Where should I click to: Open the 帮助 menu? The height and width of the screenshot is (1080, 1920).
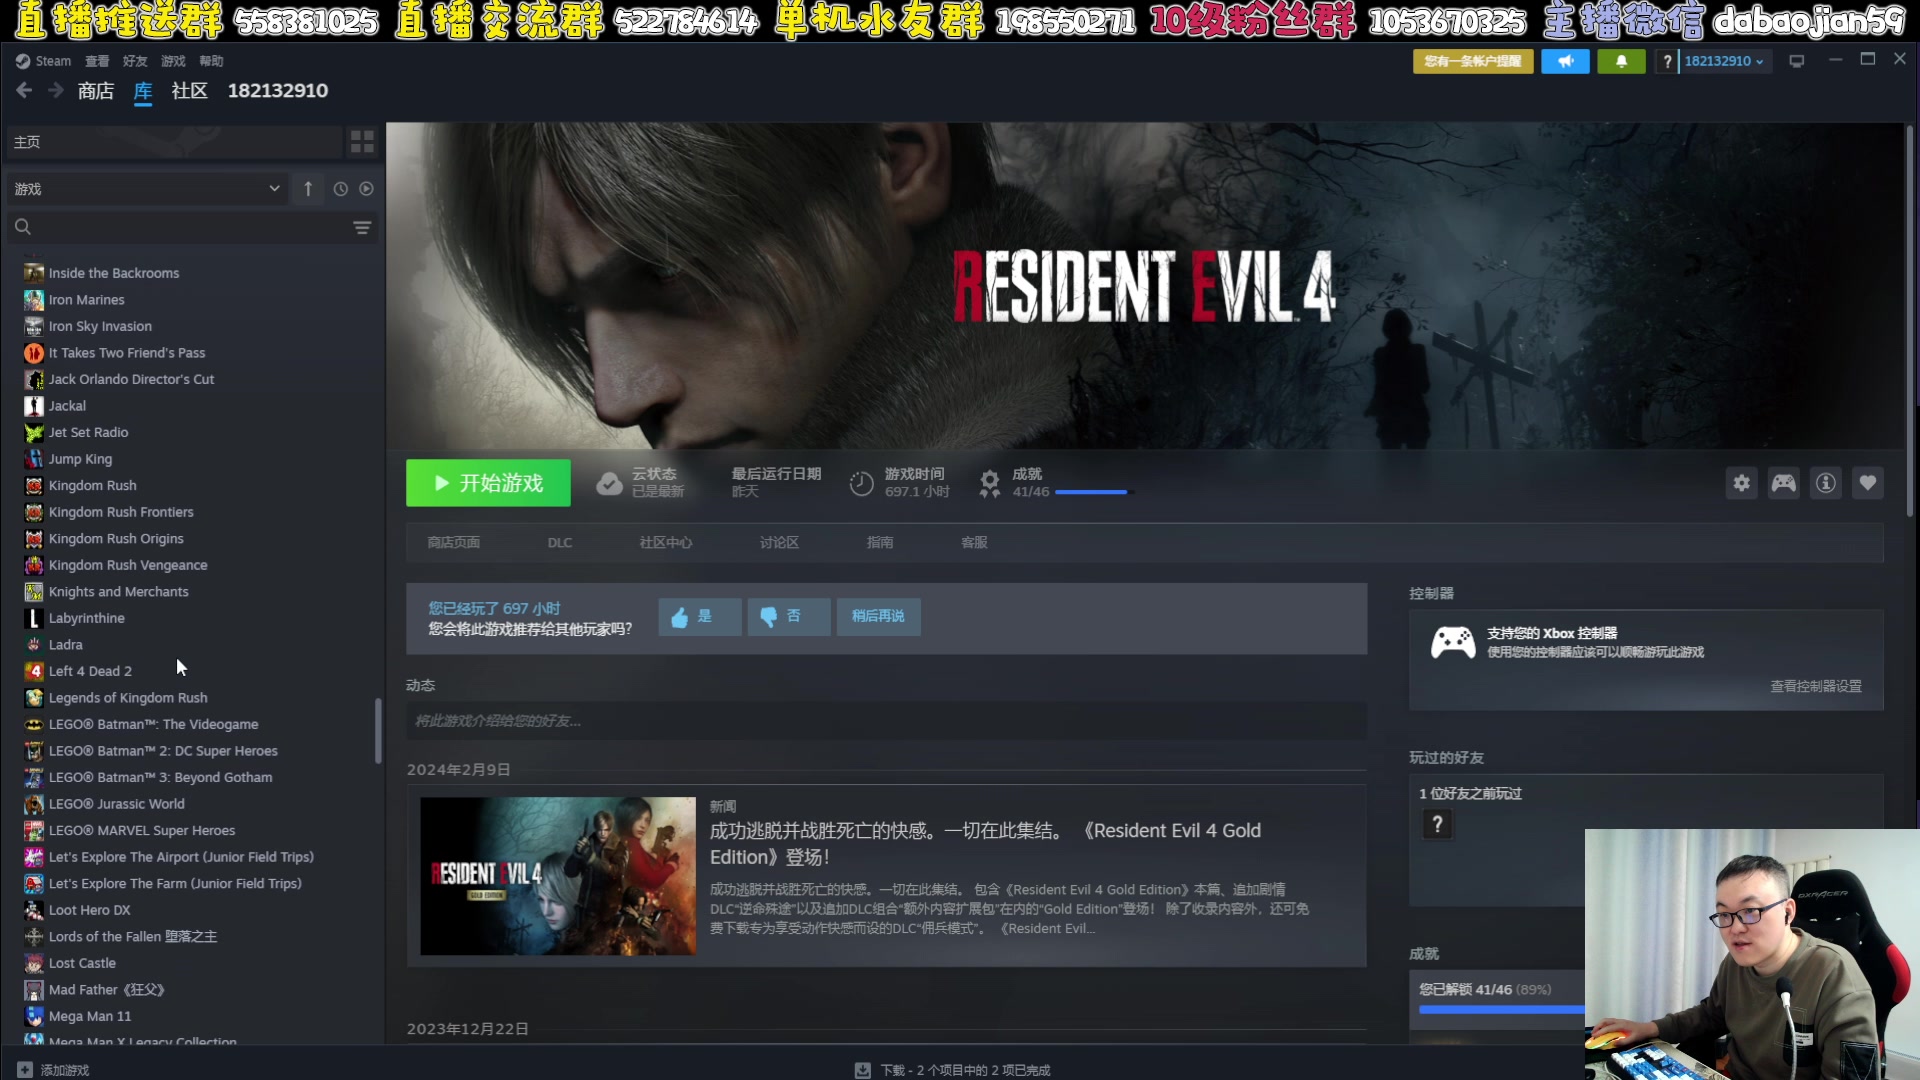coord(211,61)
